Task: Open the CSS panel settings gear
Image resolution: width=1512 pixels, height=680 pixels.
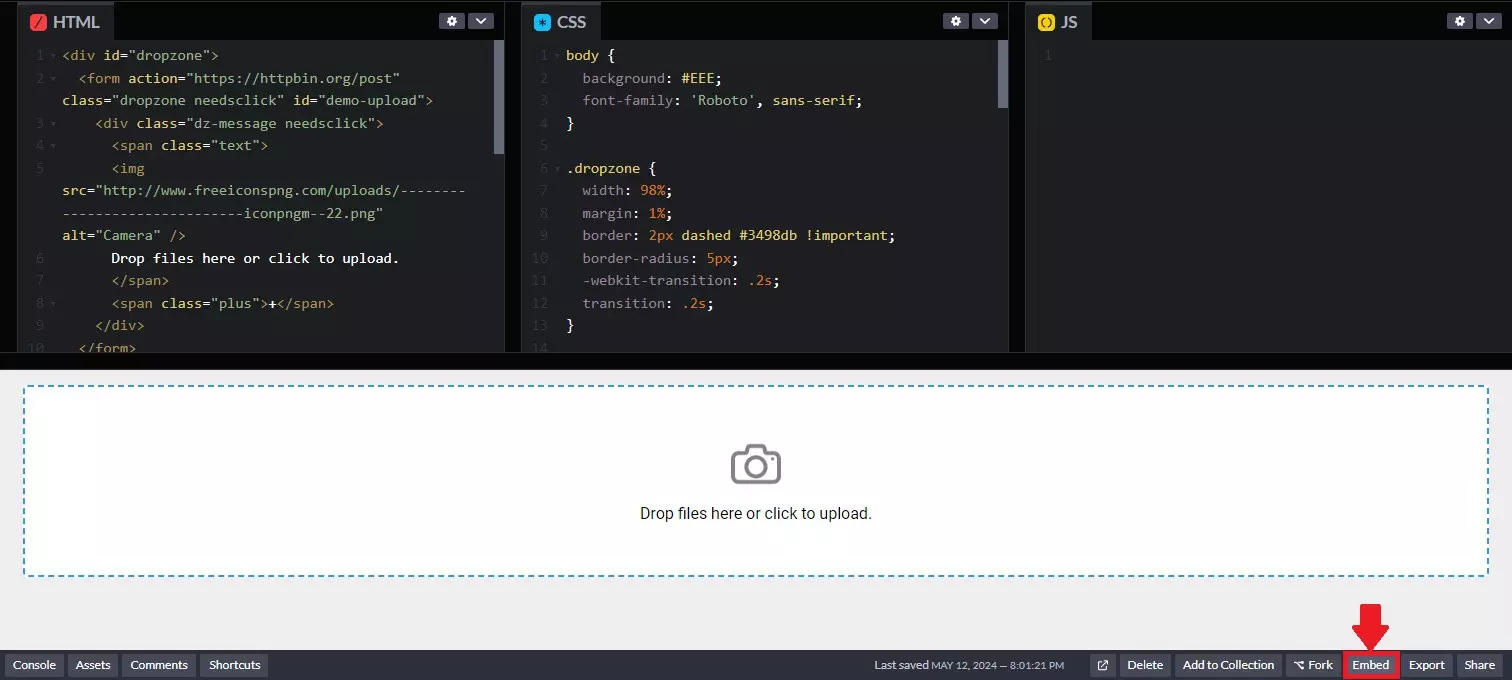Action: [956, 20]
